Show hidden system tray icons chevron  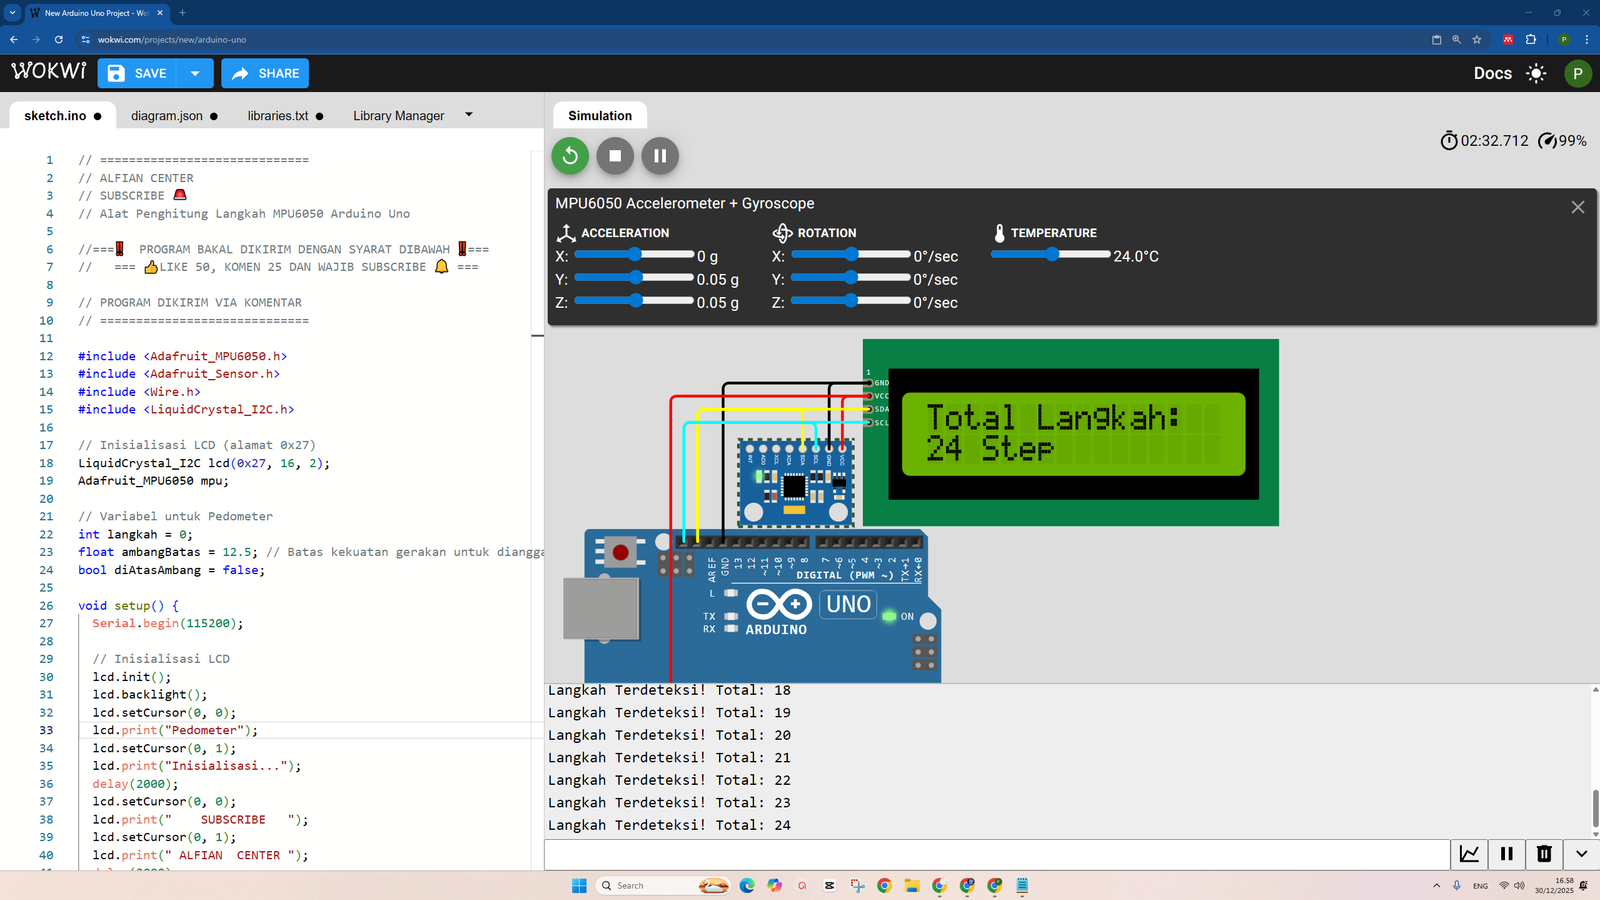1436,885
